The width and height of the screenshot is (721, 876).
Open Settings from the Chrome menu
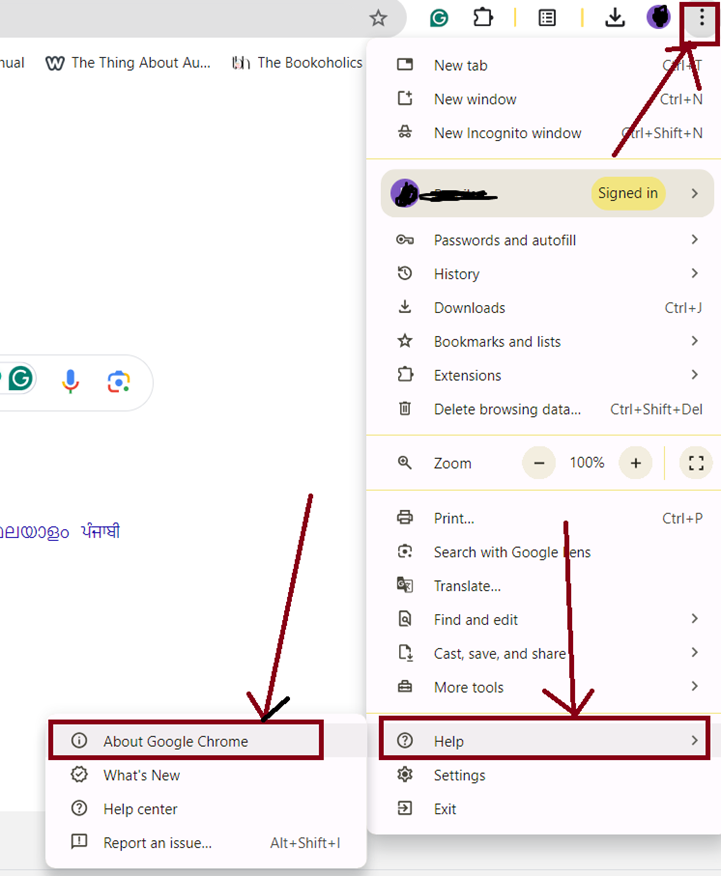point(459,775)
